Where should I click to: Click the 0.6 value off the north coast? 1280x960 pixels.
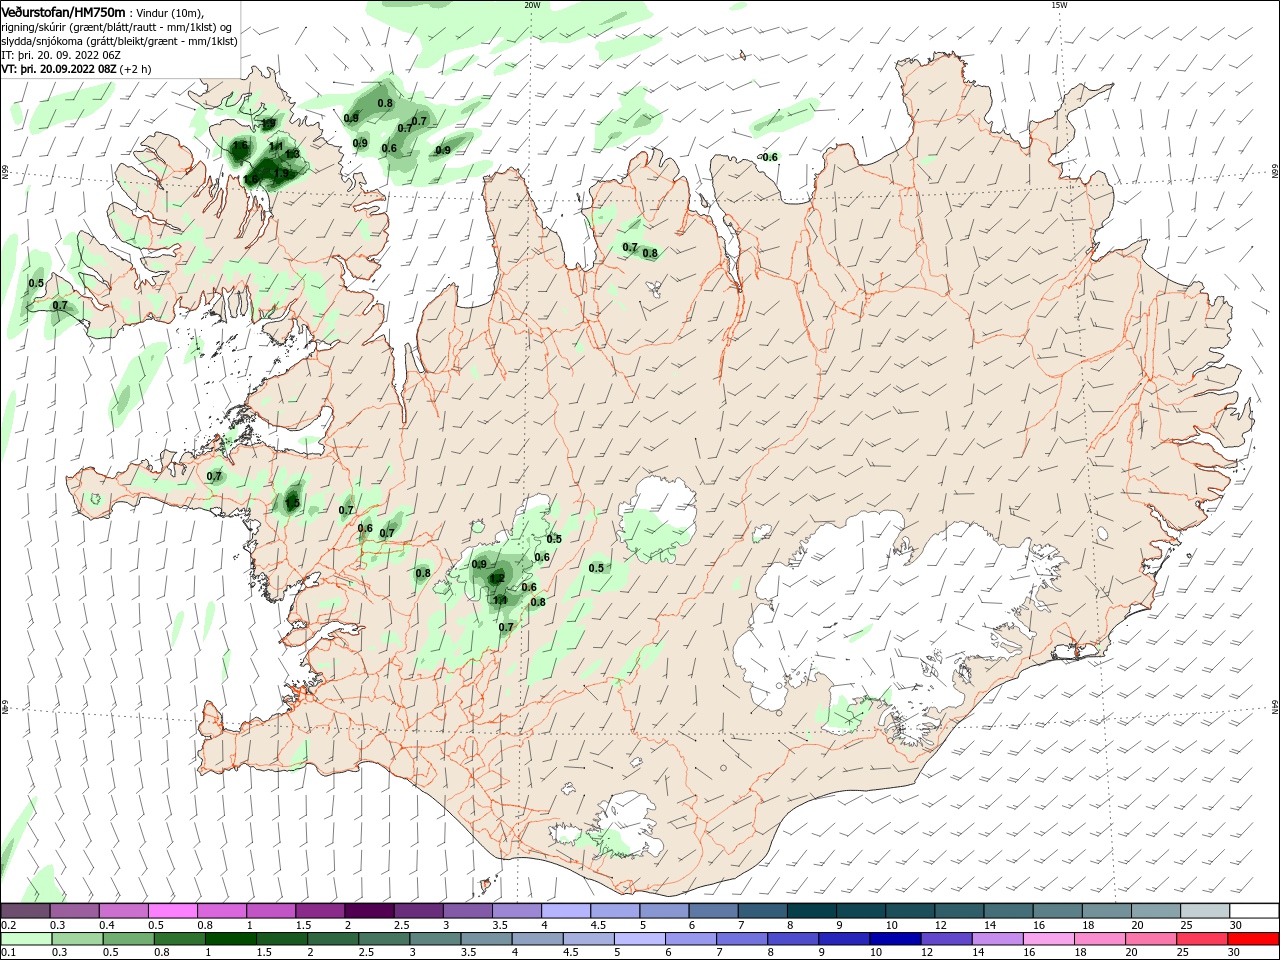pyautogui.click(x=769, y=157)
